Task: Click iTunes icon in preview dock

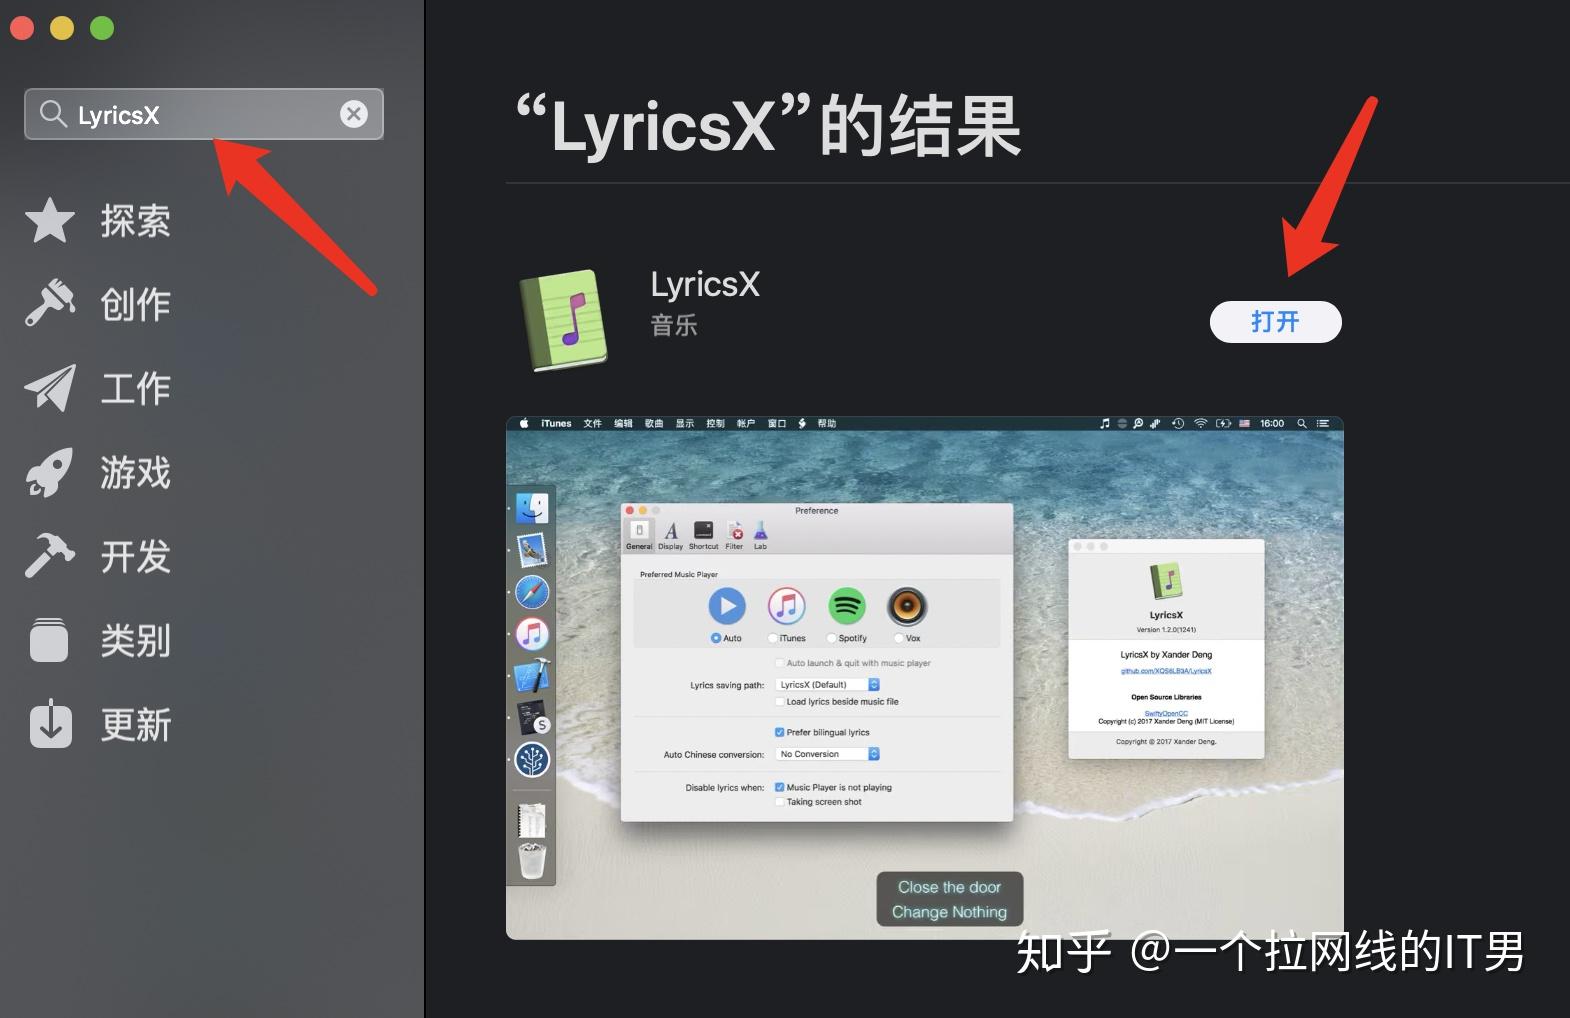Action: [x=532, y=634]
